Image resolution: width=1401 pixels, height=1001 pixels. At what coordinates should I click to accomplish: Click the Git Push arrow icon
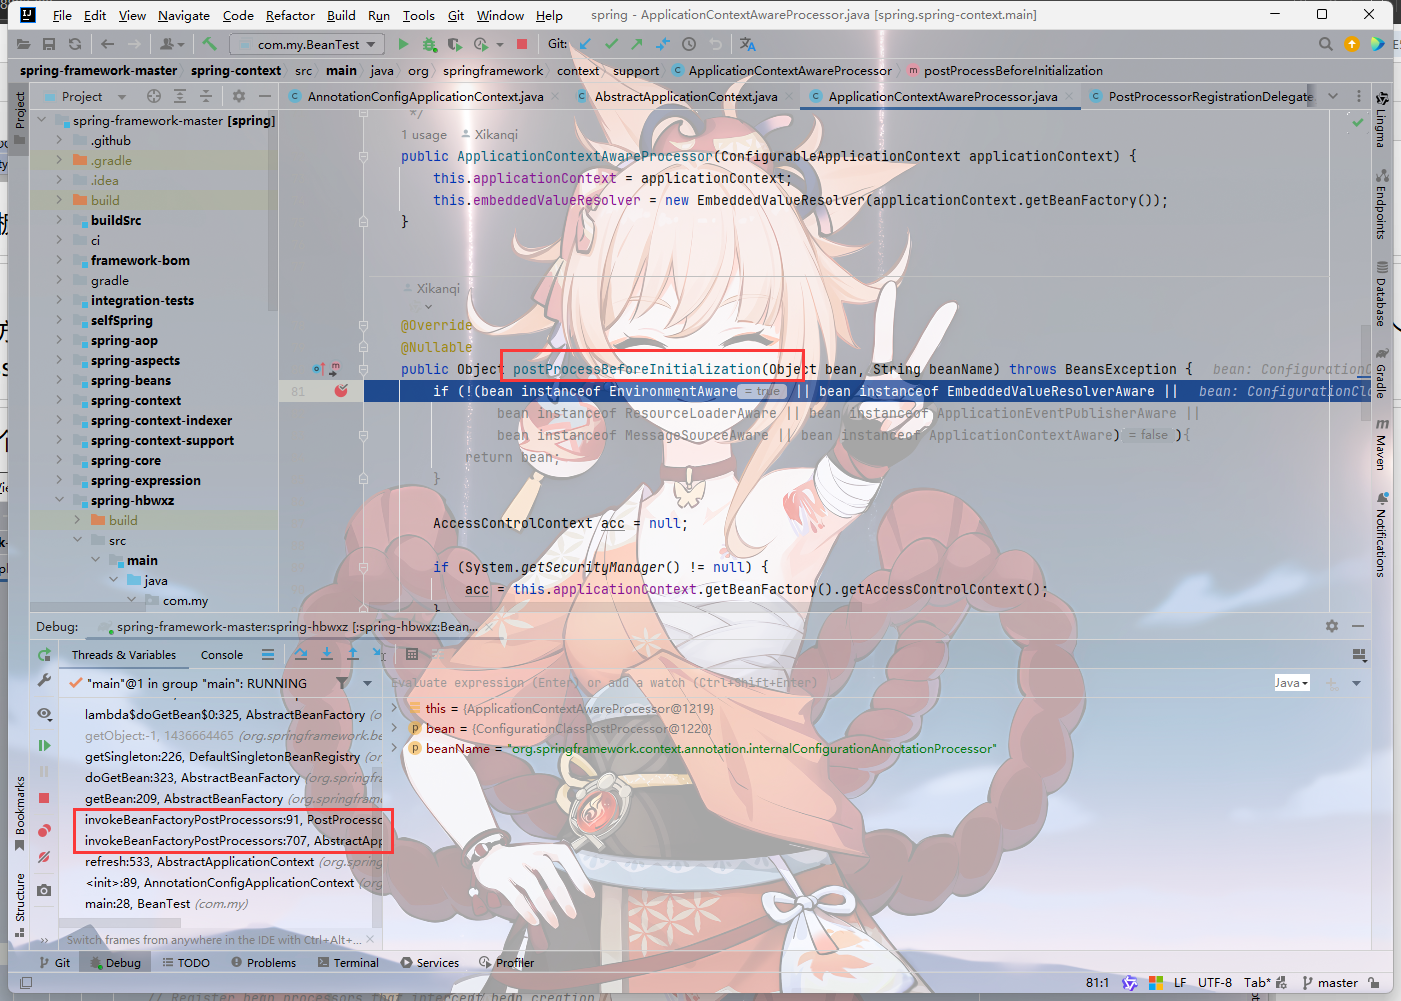coord(637,44)
